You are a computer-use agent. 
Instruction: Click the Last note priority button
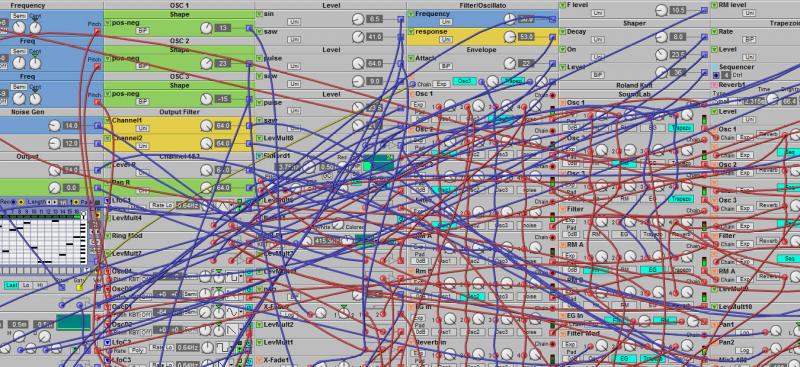(x=11, y=285)
